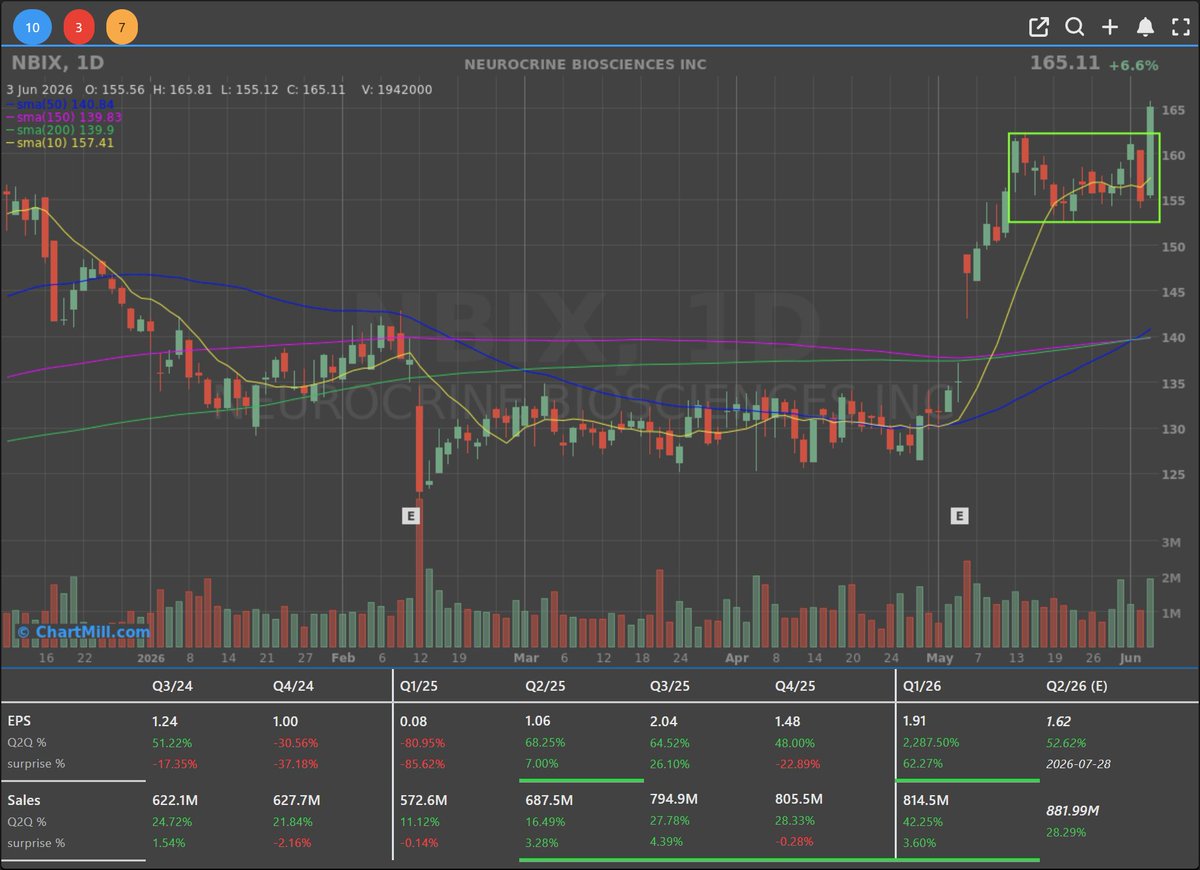Click the red badge showing 3
Screen dimensions: 1200x870
pos(79,27)
